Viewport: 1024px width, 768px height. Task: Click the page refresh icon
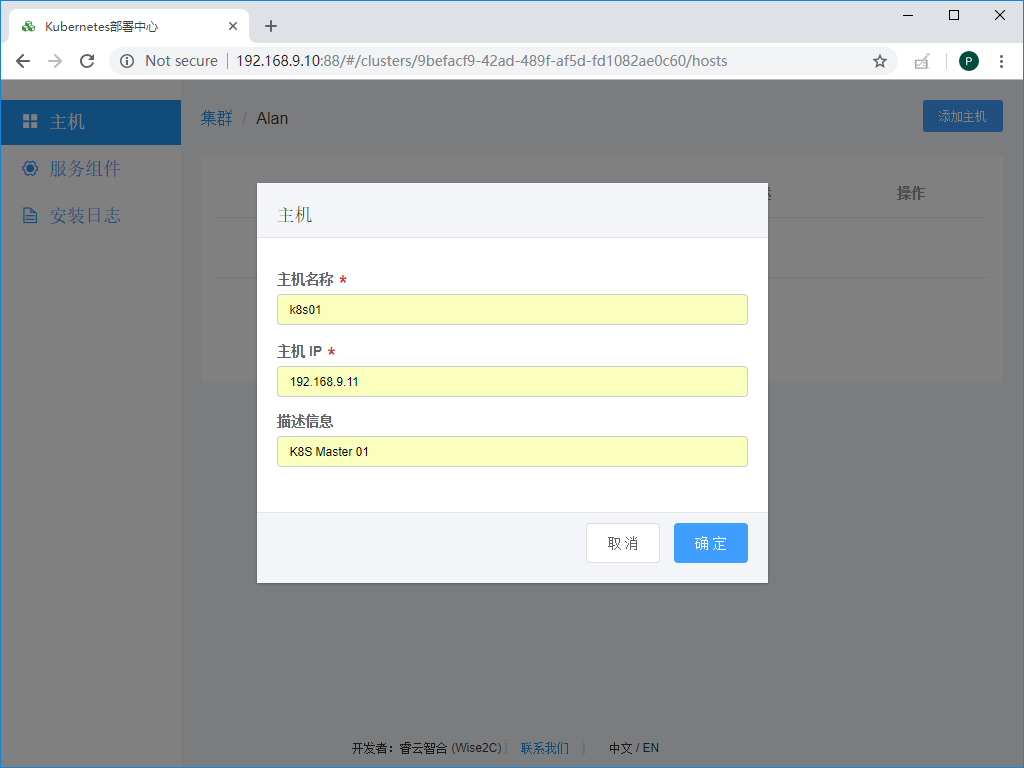click(87, 61)
